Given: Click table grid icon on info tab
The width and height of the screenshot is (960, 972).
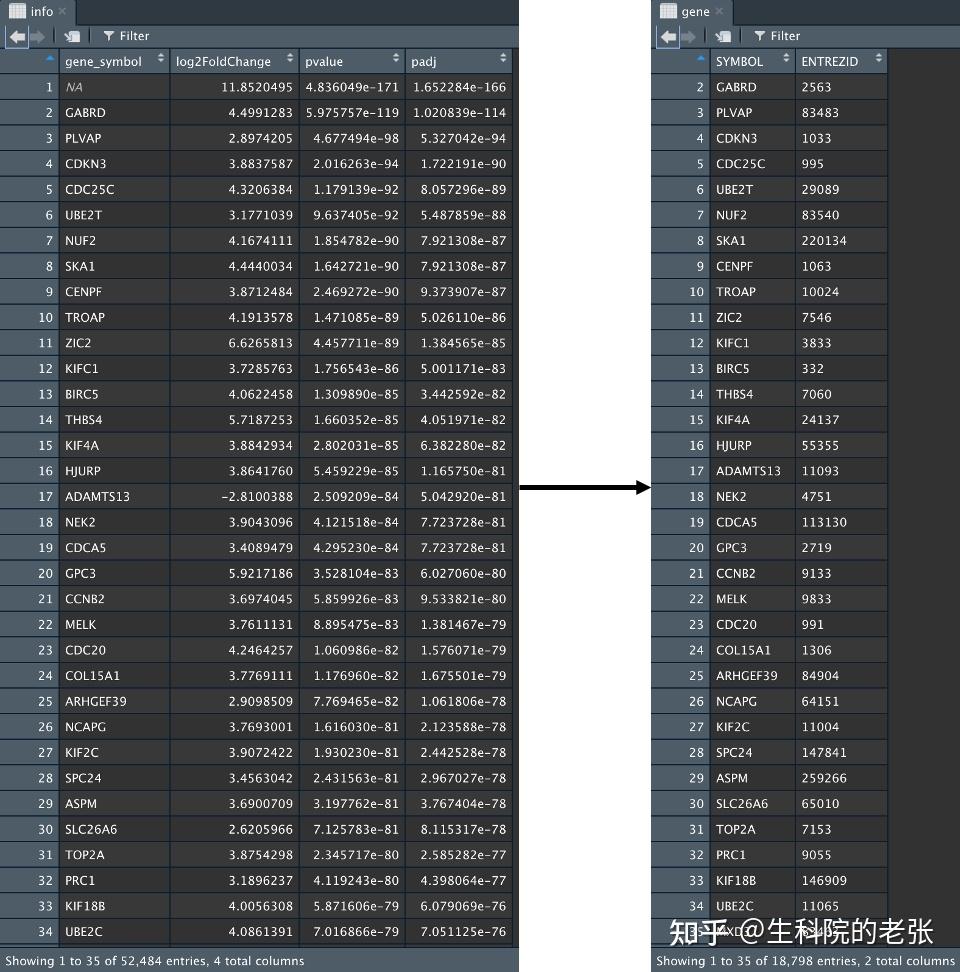Looking at the screenshot, I should point(17,11).
